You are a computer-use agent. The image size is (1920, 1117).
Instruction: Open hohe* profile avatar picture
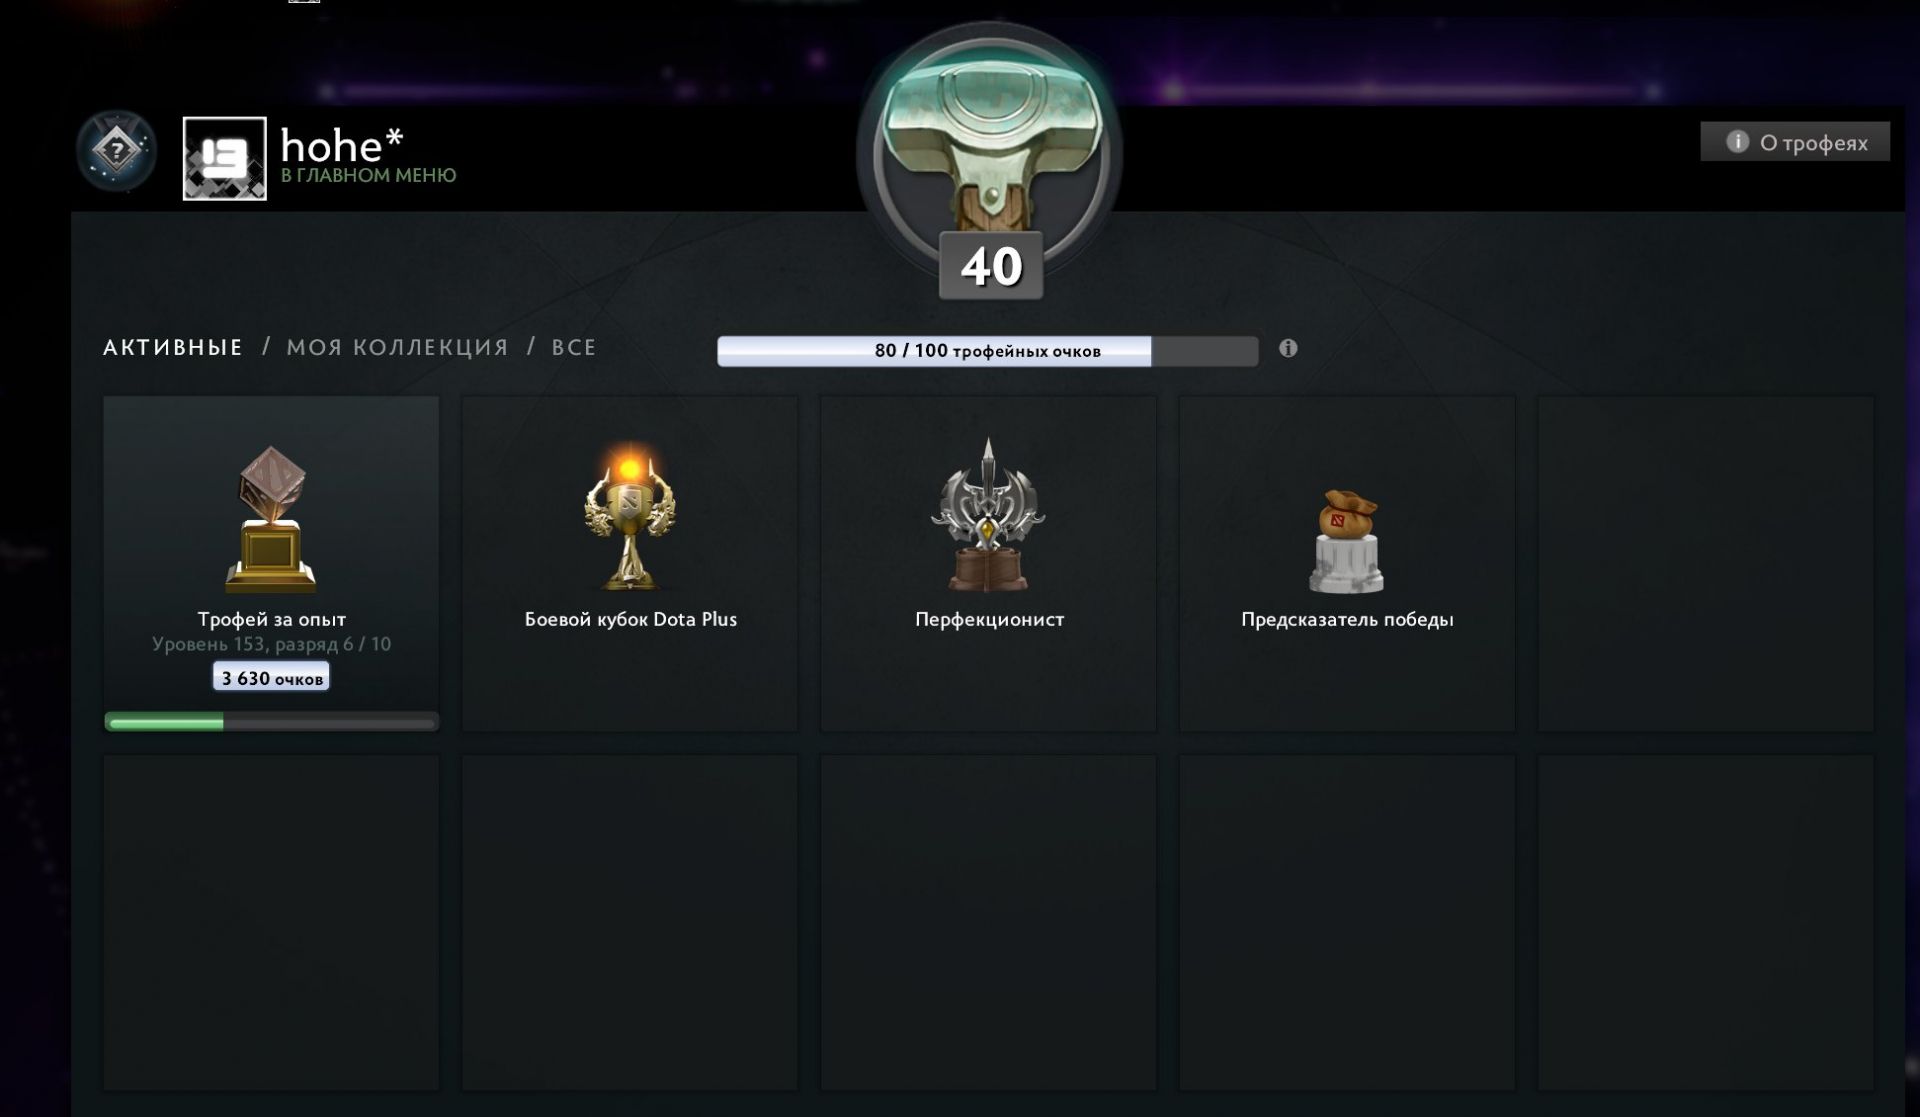click(225, 158)
